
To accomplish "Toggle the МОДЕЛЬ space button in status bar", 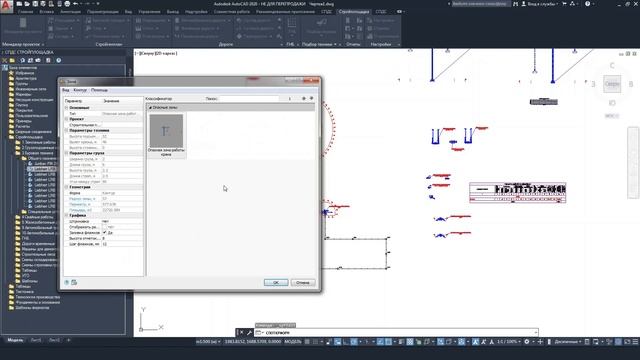I will click(x=293, y=342).
